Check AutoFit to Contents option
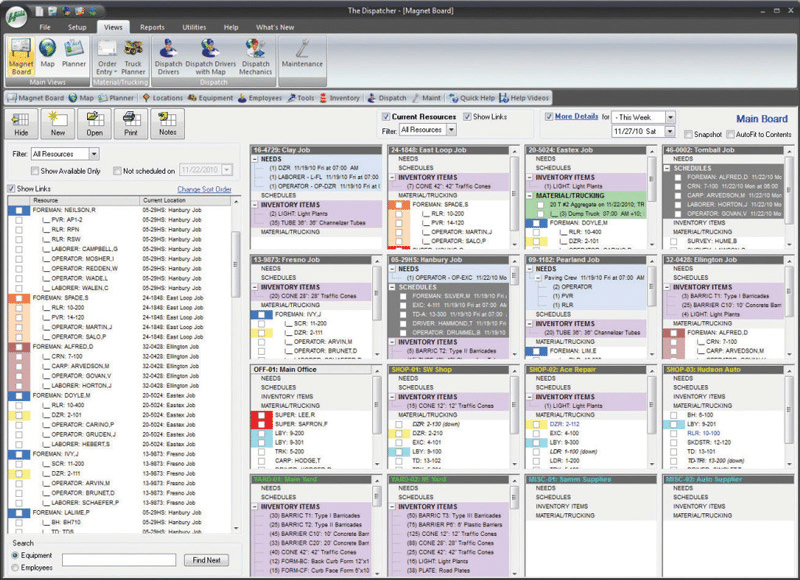Screen dimensions: 800x580 pos(731,134)
